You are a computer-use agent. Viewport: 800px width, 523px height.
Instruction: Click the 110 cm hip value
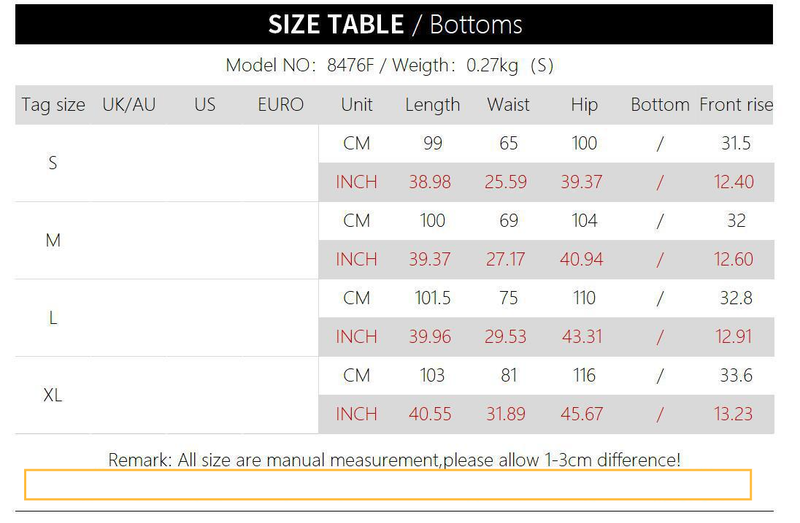[584, 298]
